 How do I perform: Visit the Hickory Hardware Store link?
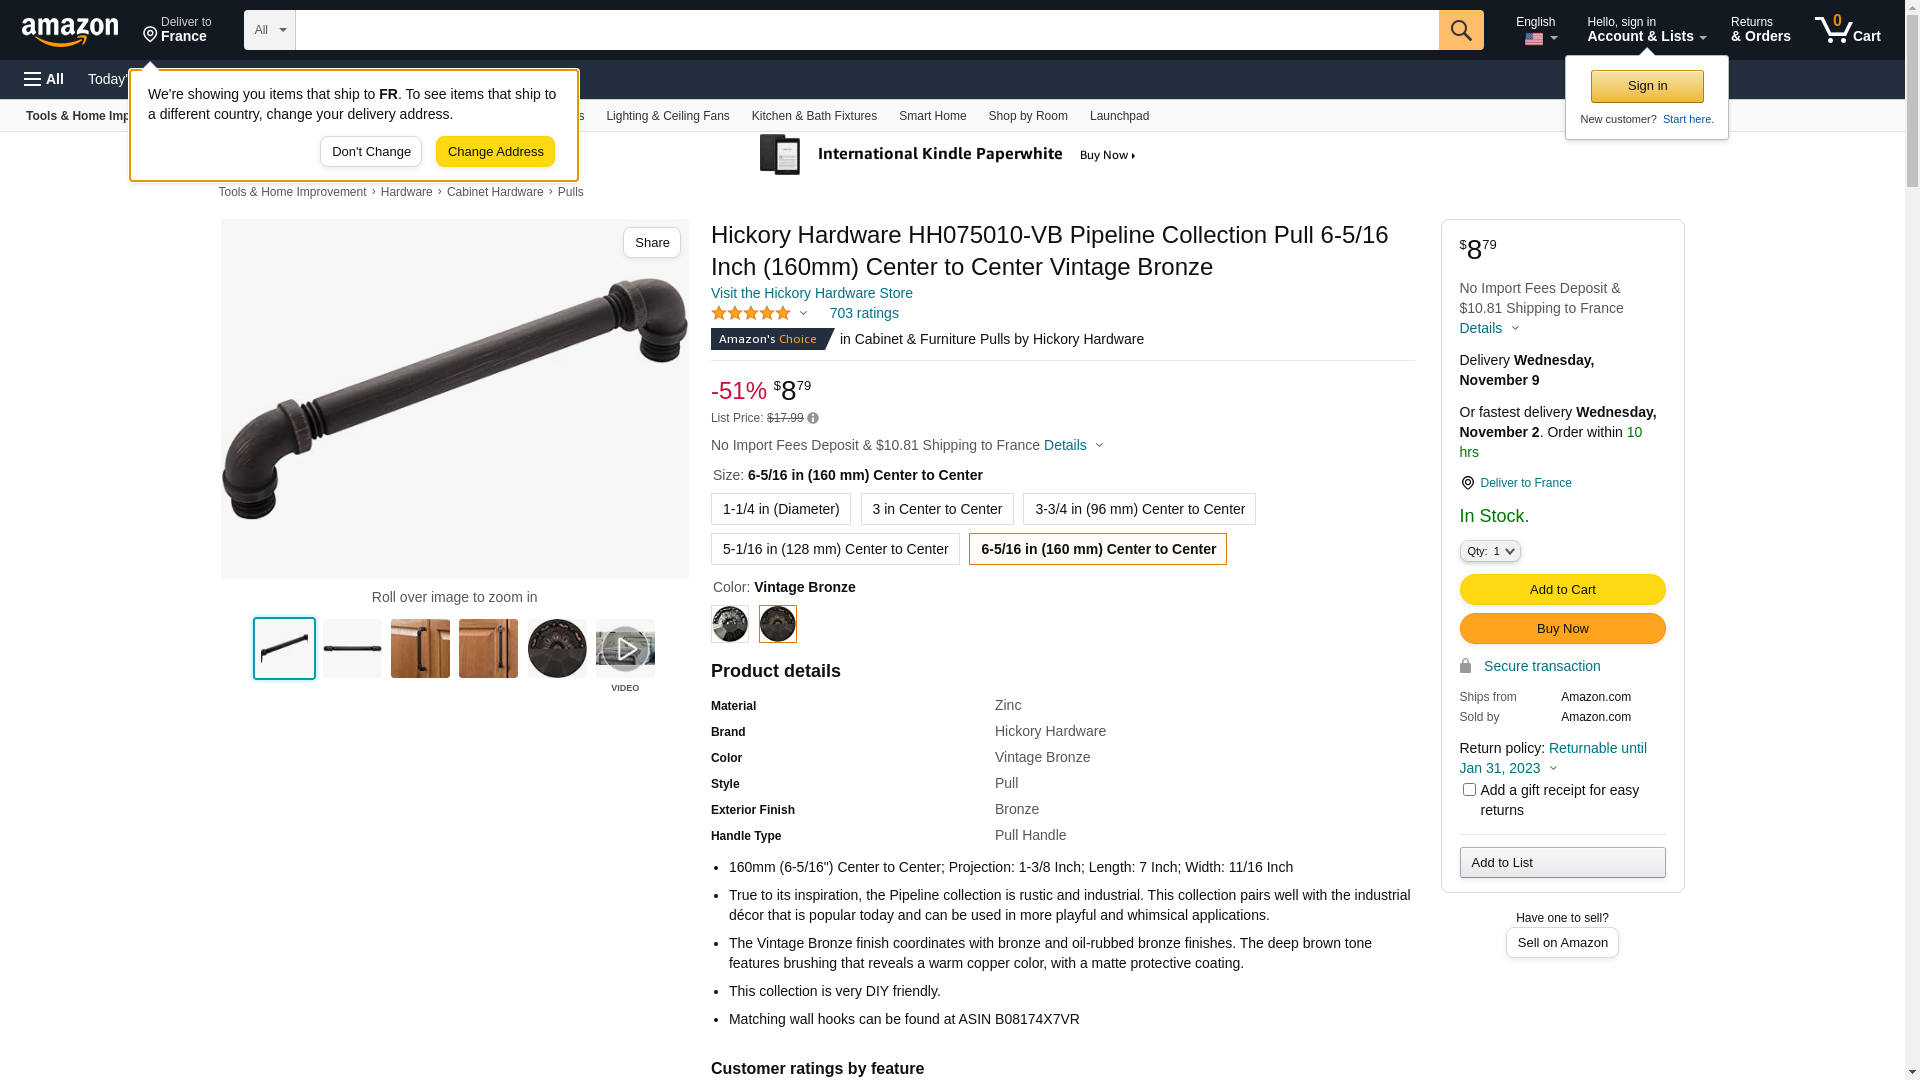coord(812,293)
